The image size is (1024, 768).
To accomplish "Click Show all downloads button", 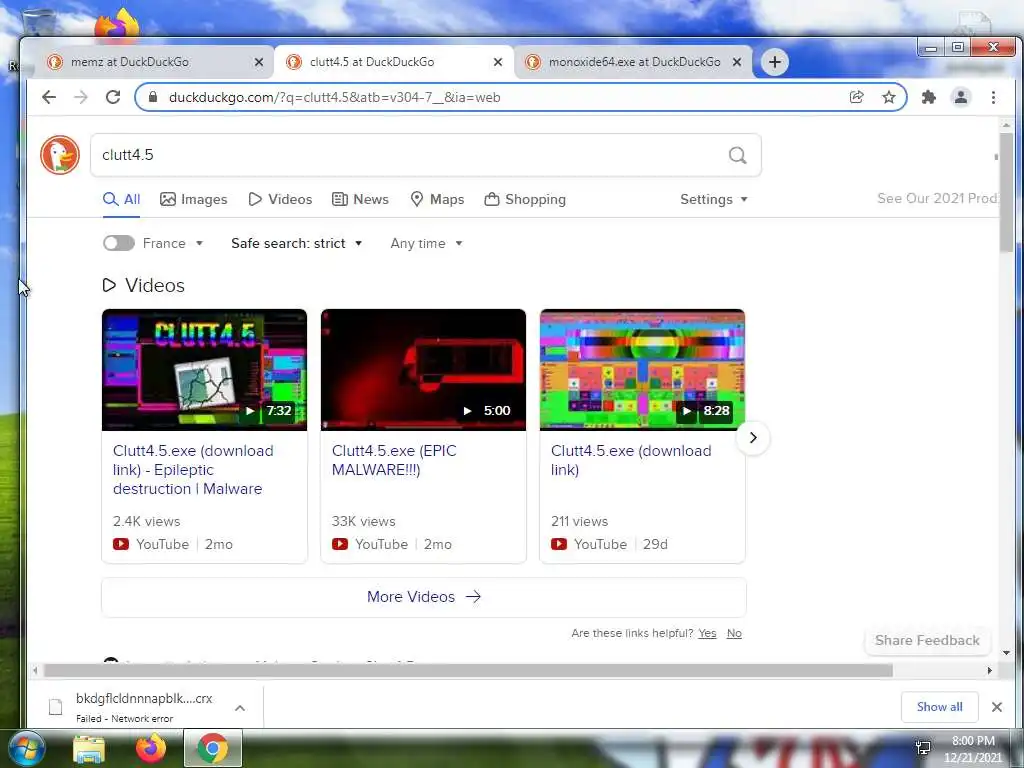I will tap(939, 707).
